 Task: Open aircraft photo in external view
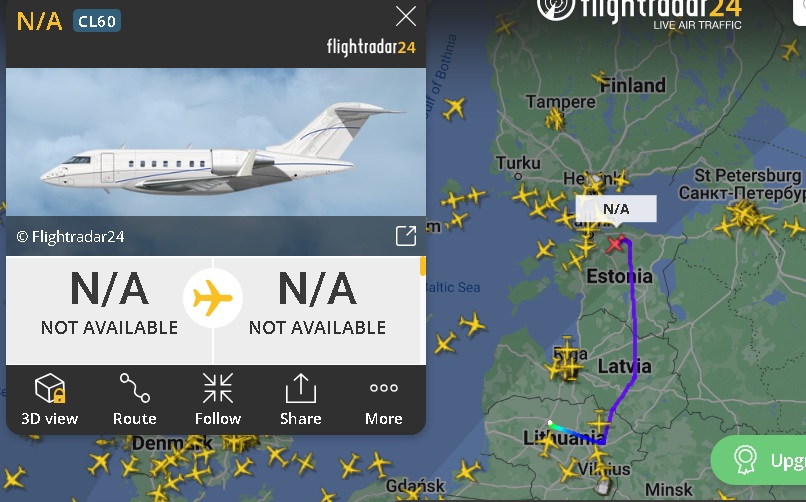(x=406, y=236)
